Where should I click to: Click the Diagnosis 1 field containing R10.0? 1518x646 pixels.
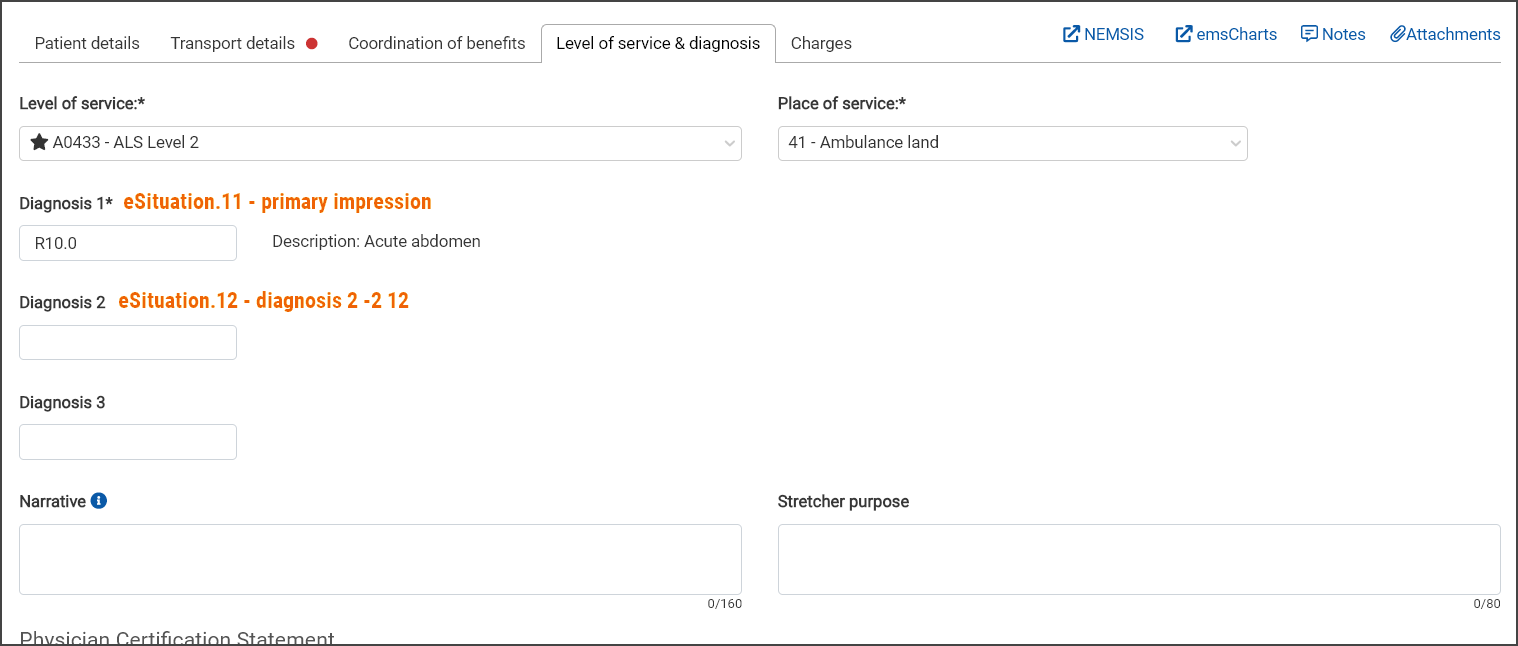point(128,243)
